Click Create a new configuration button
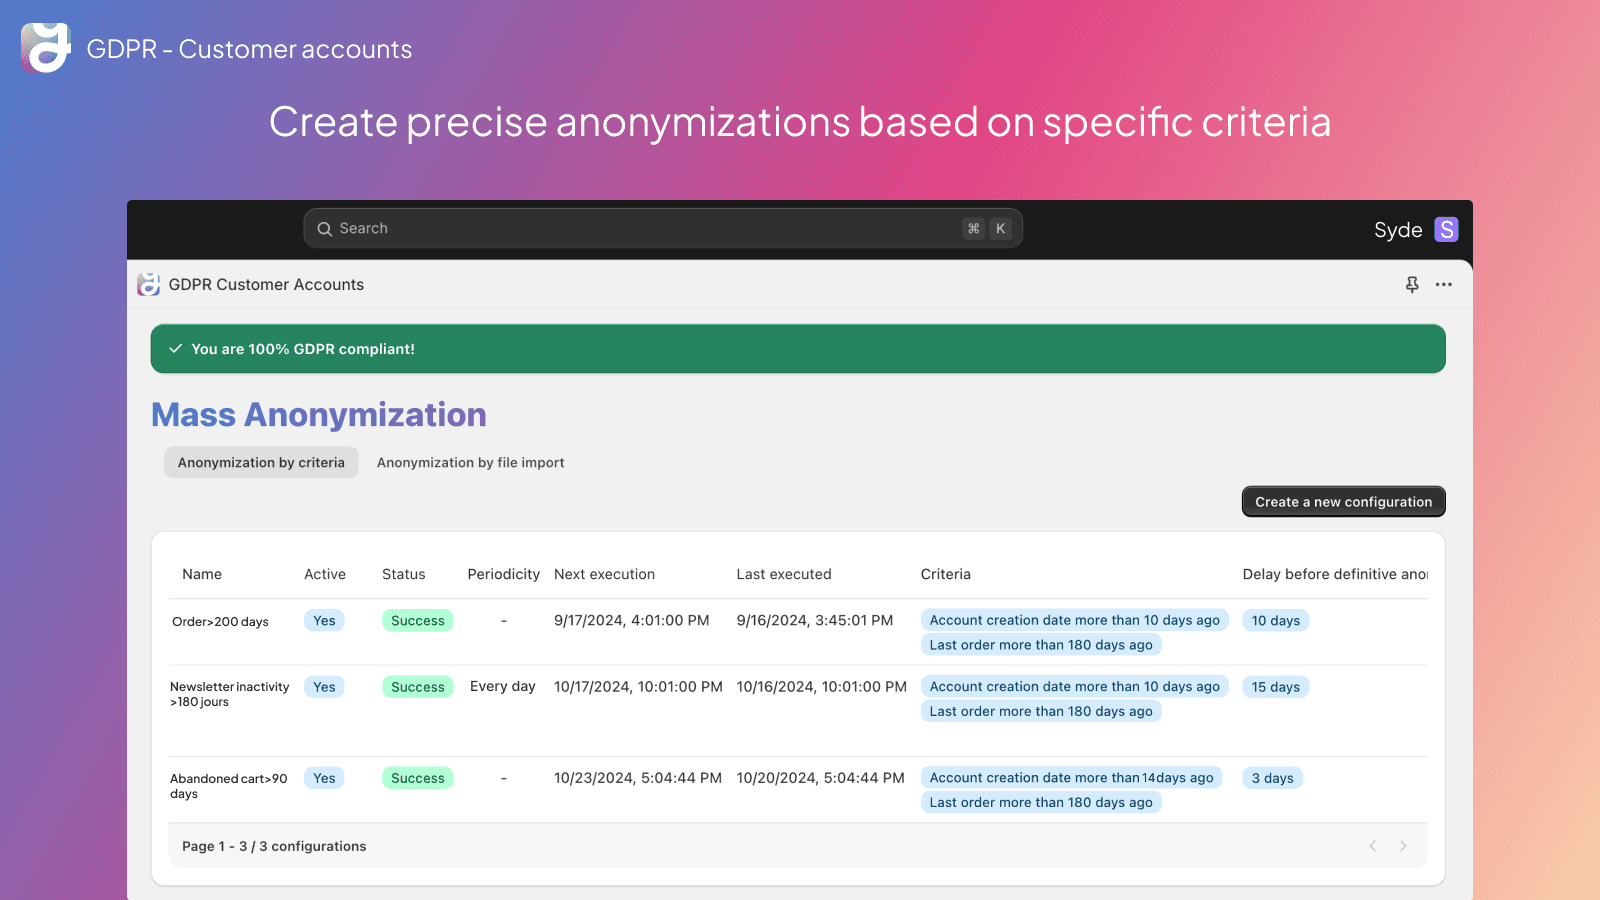 (x=1343, y=502)
